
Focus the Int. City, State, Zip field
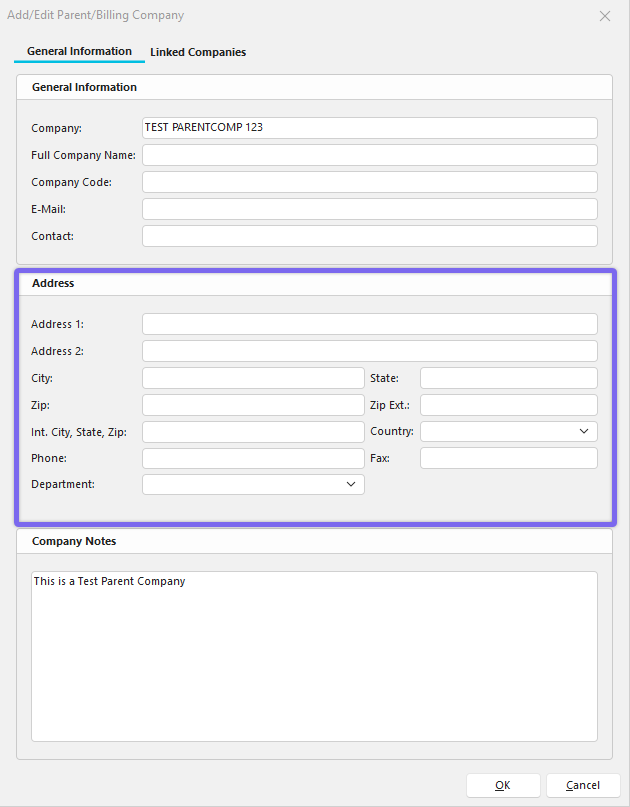[x=253, y=432]
